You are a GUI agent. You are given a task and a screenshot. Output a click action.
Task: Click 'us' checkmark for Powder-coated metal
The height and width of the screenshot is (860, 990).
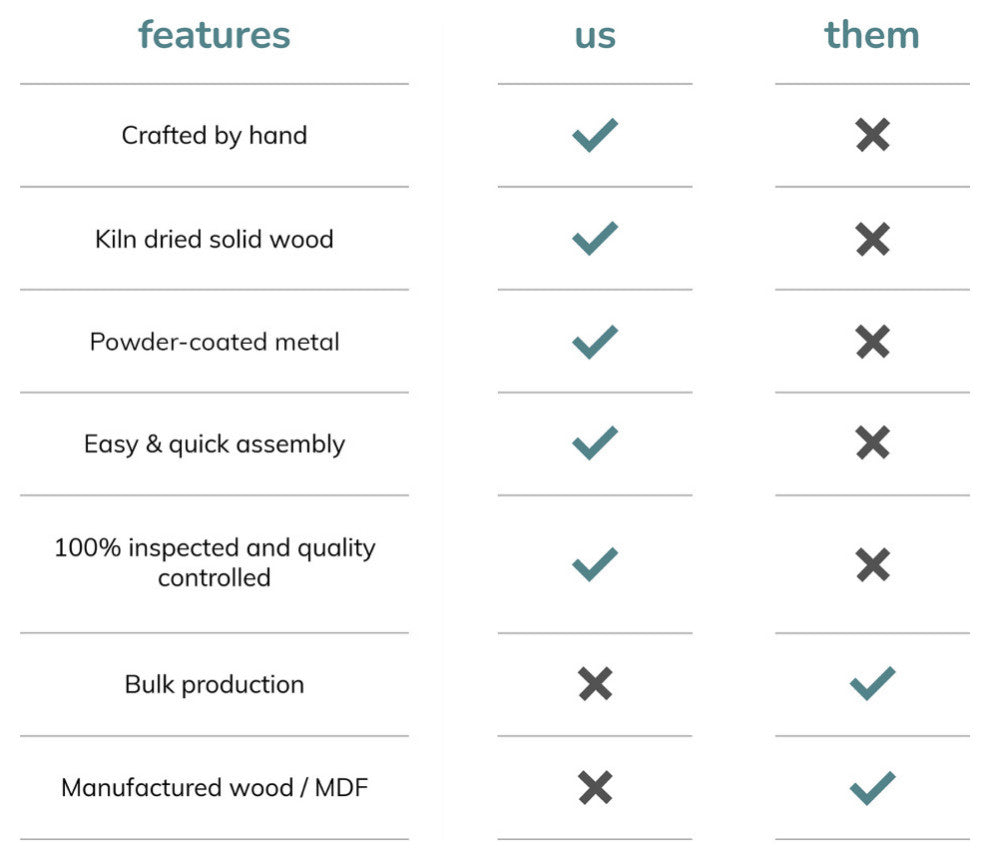(595, 342)
